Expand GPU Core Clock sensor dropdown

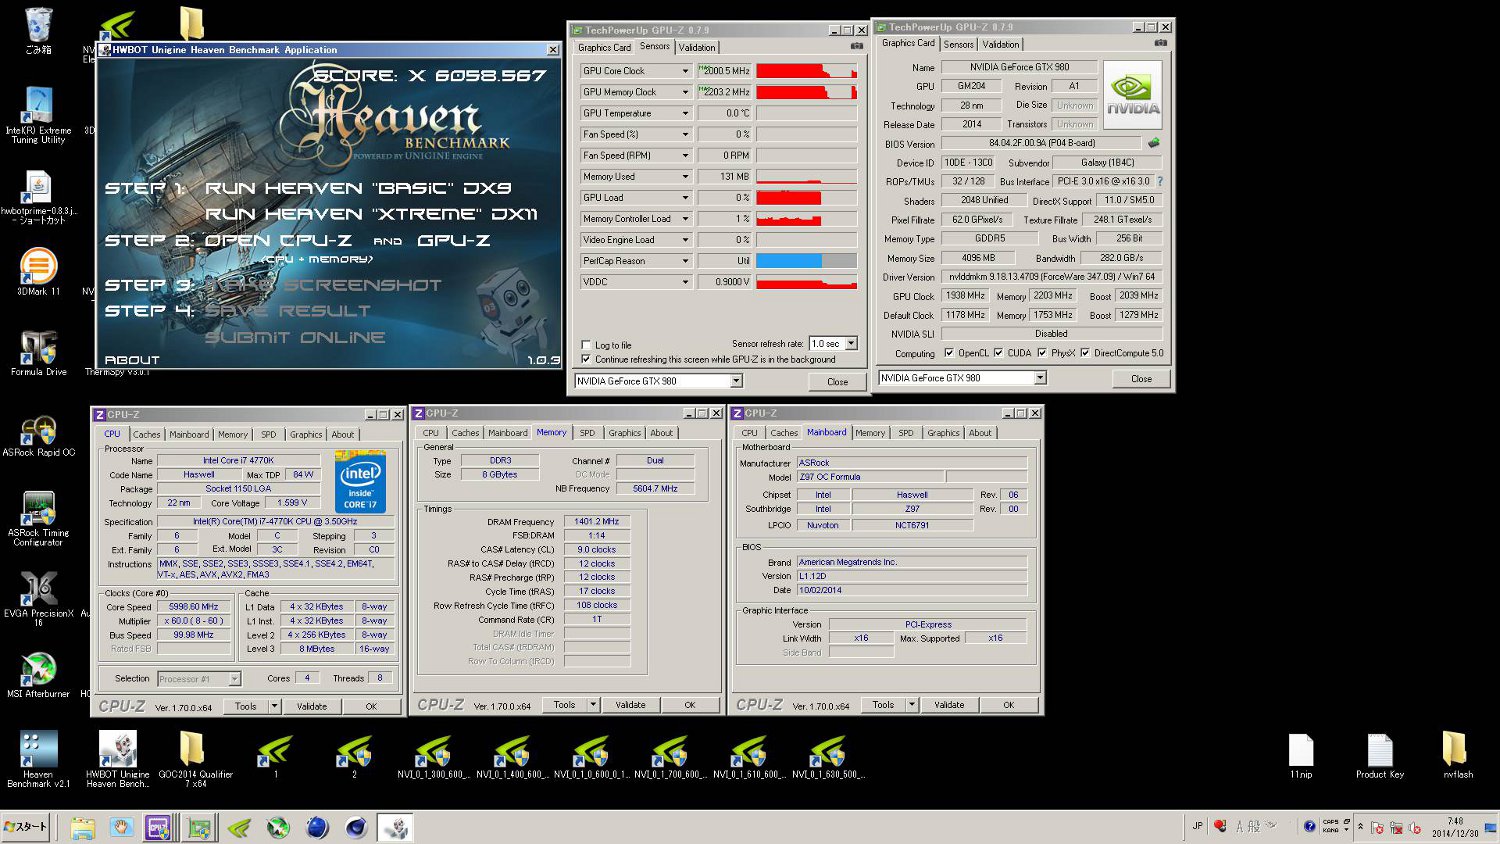pyautogui.click(x=685, y=71)
